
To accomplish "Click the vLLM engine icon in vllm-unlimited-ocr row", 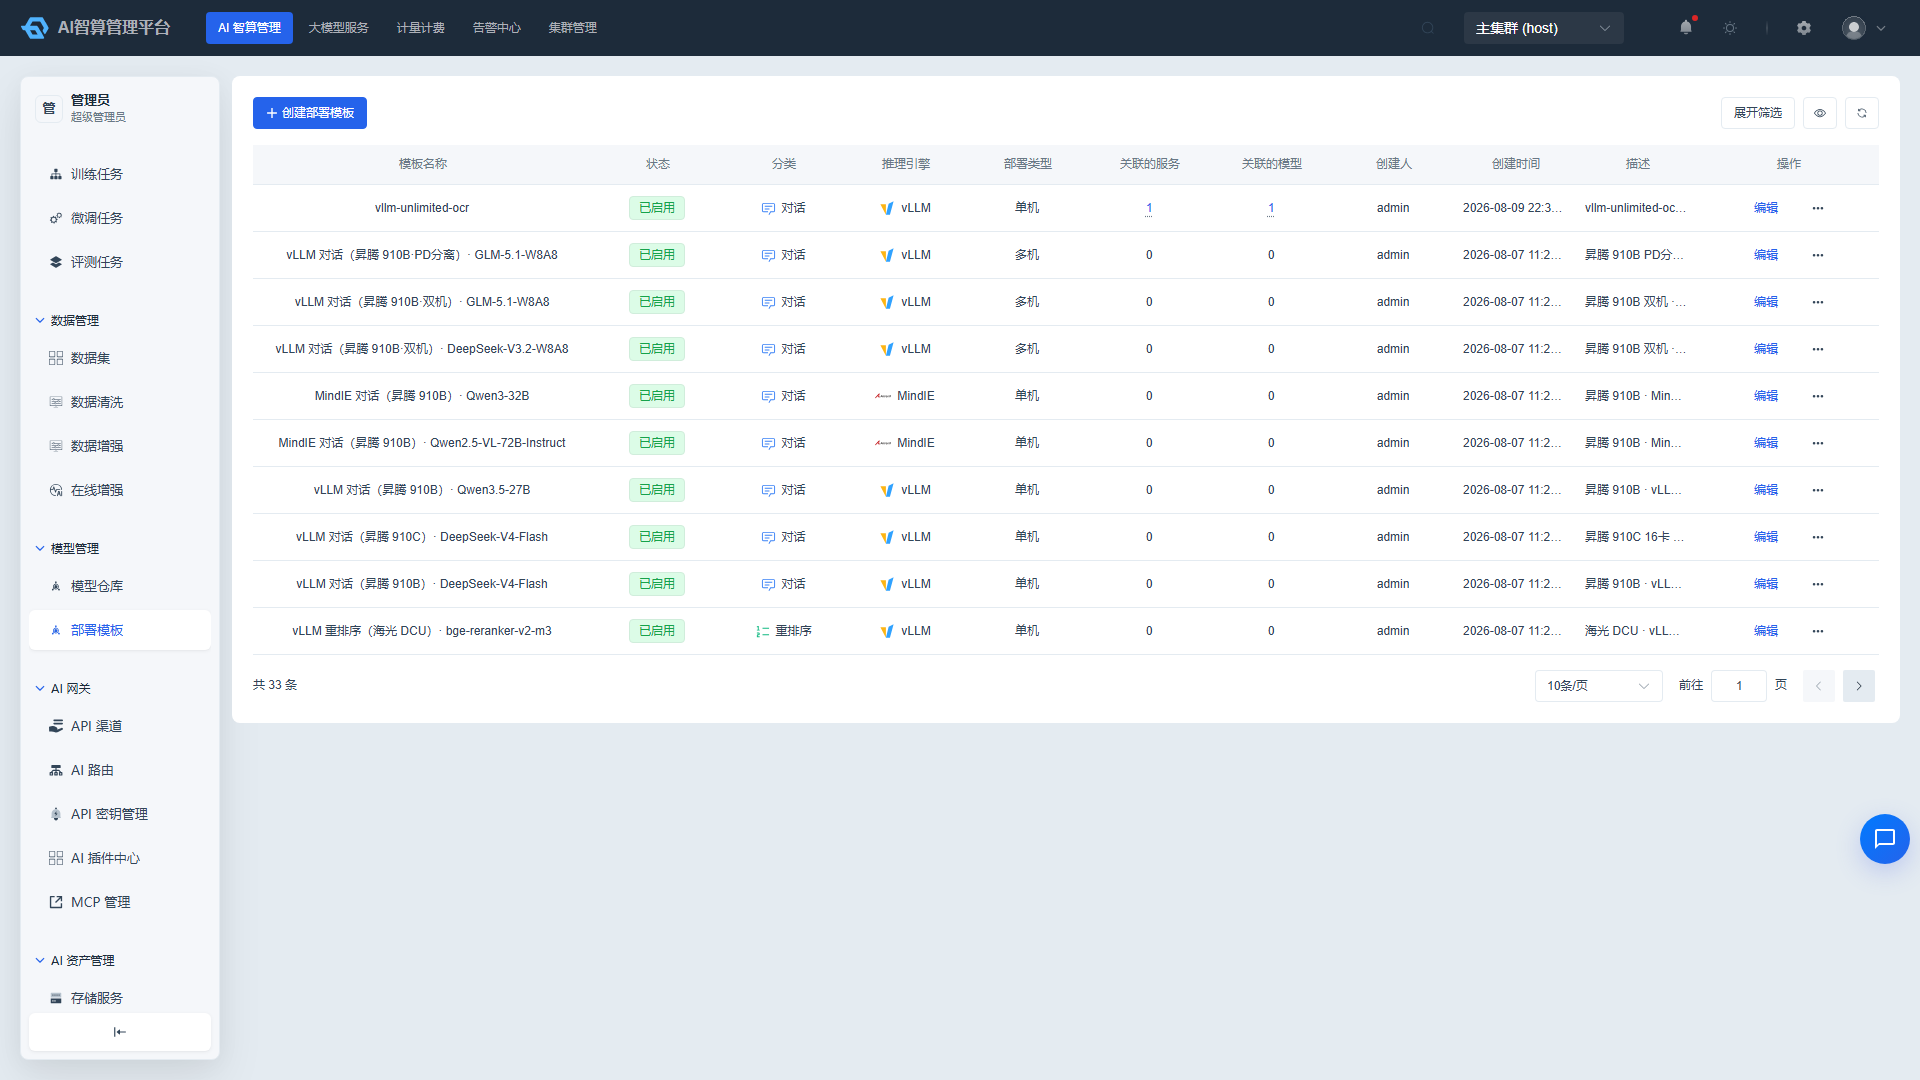I will click(887, 208).
